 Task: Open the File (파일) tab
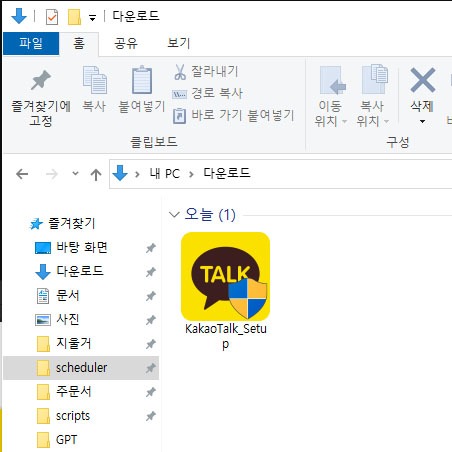coord(31,43)
